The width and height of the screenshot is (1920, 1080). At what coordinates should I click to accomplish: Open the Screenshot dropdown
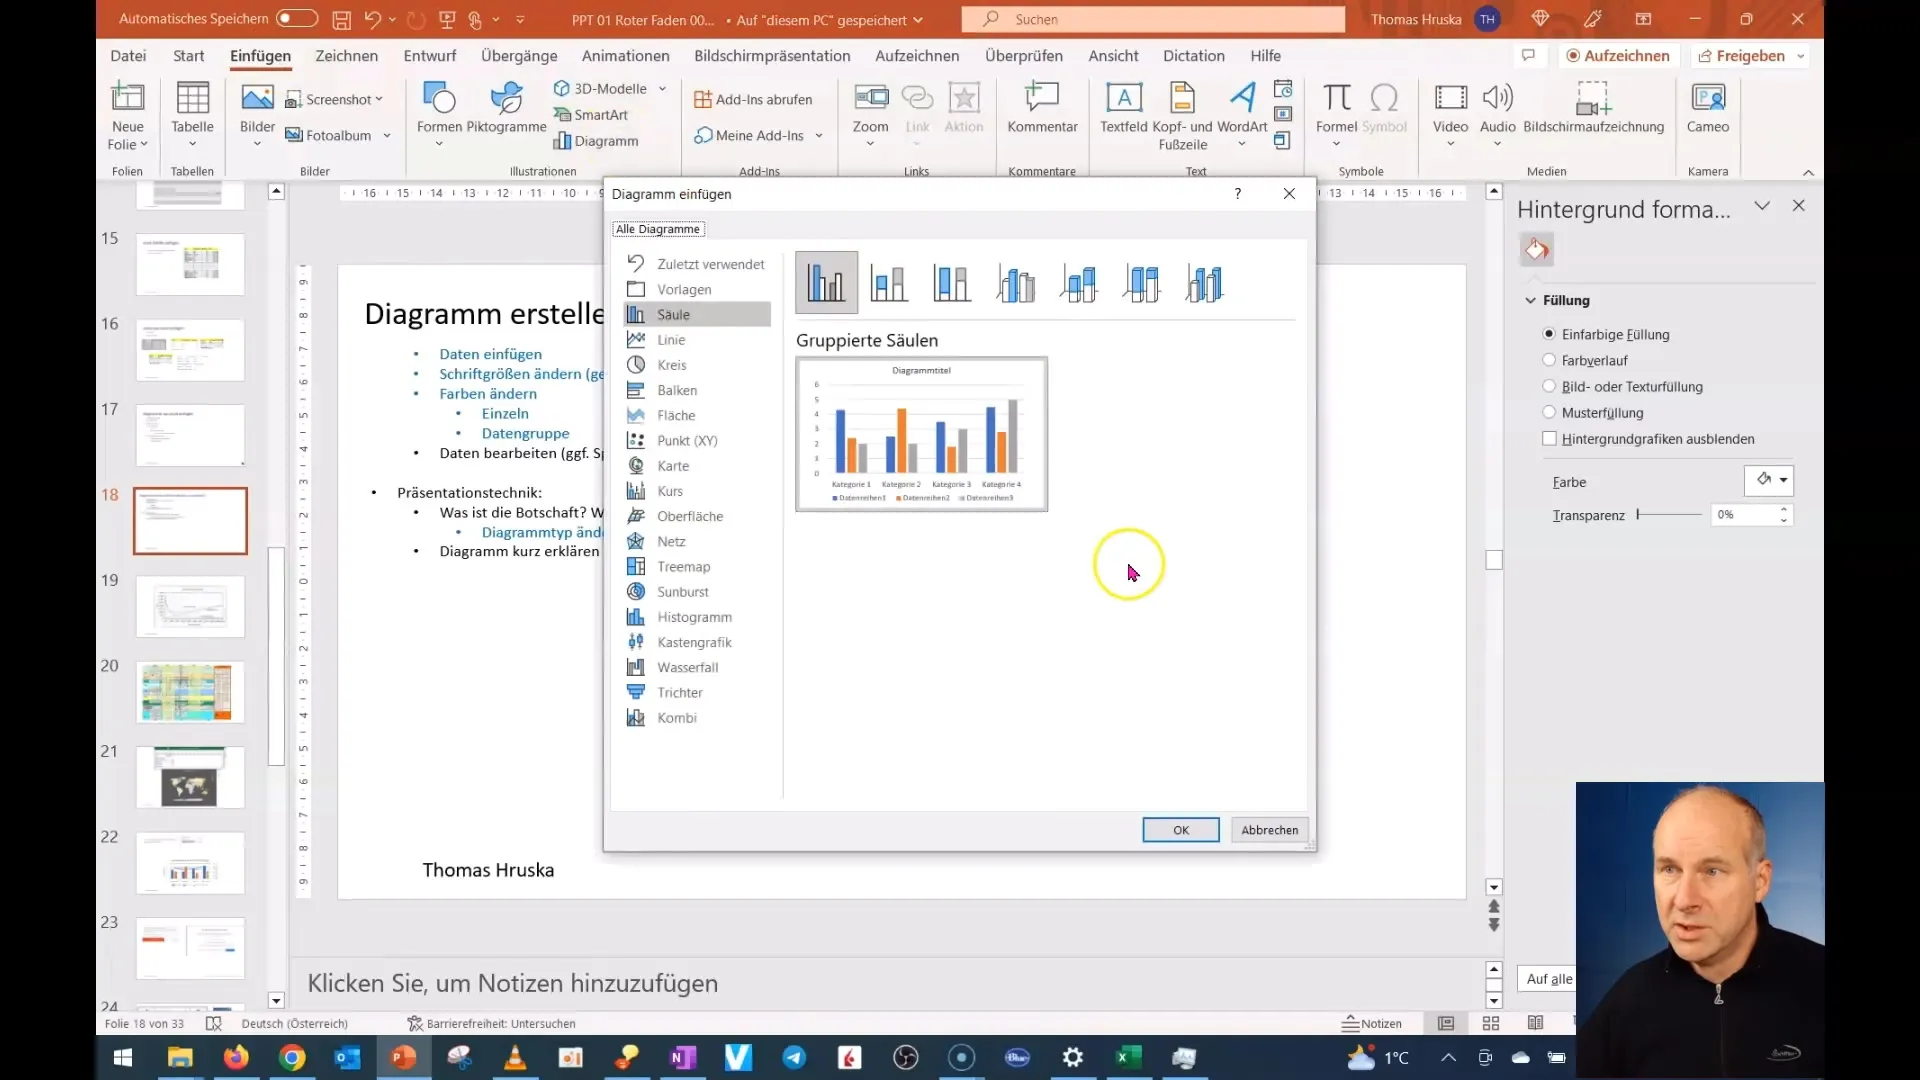pos(379,99)
